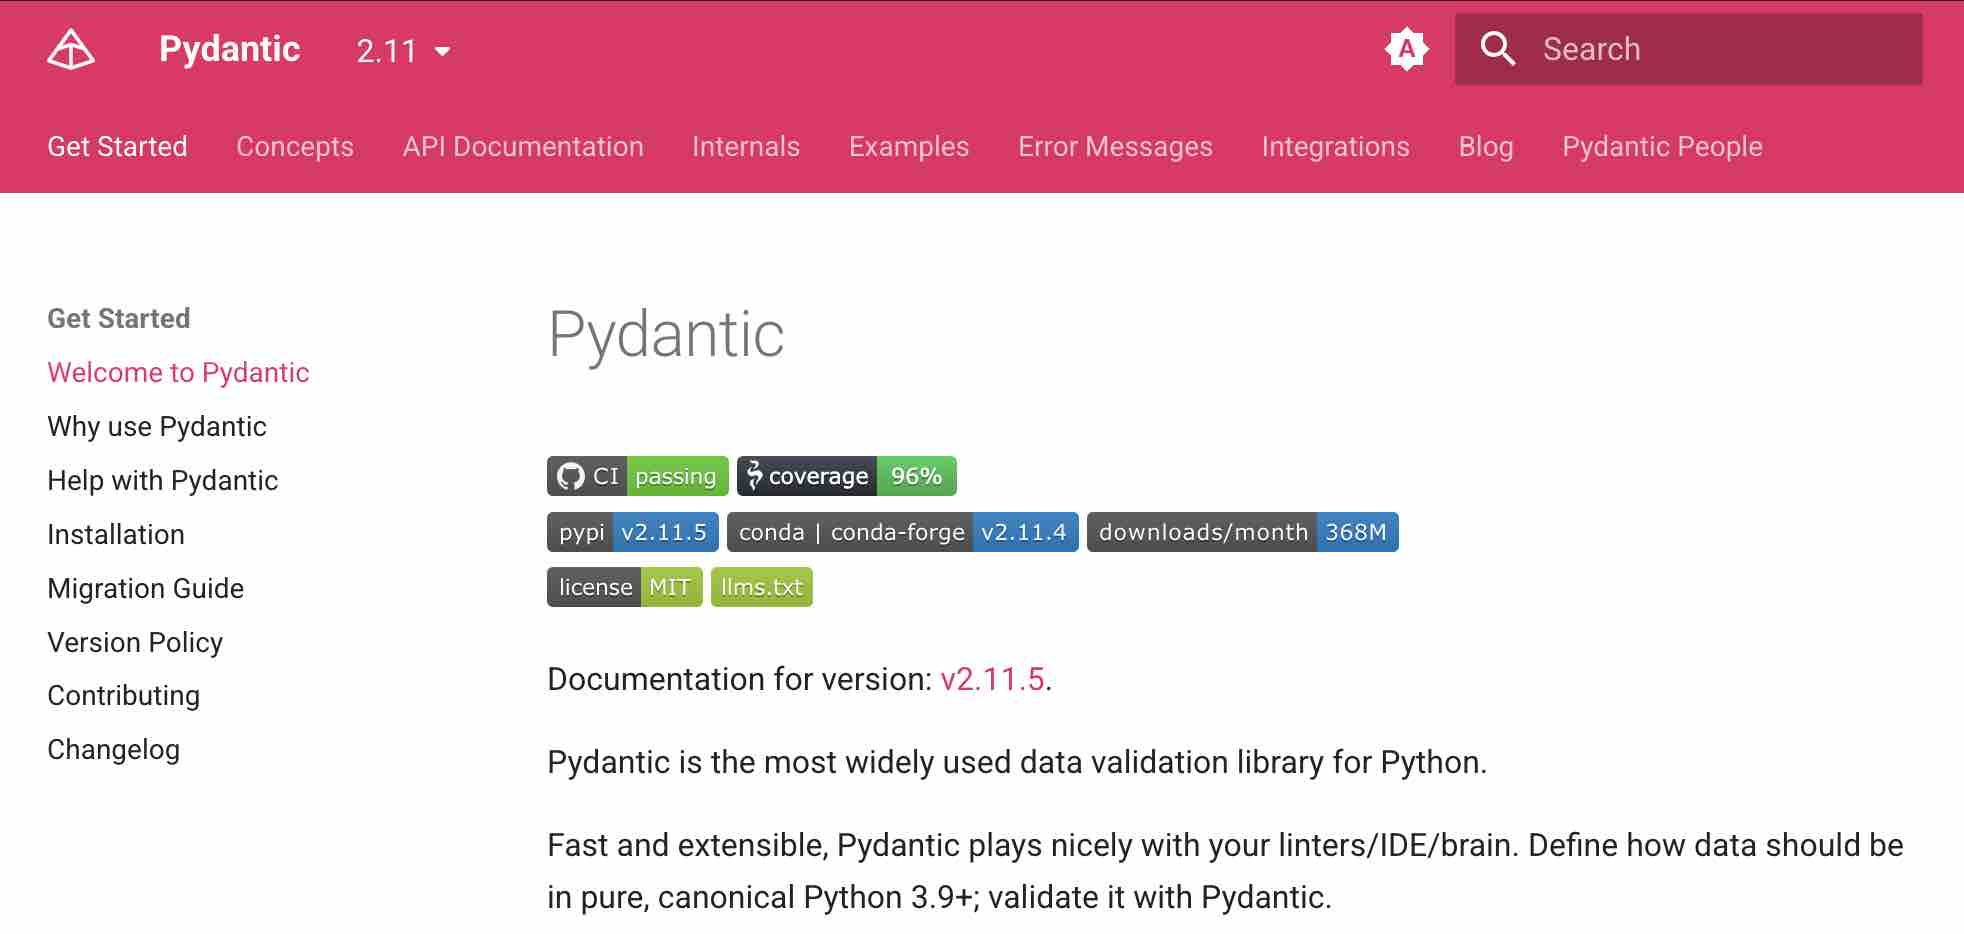Toggle the automatic color theme icon
The width and height of the screenshot is (1964, 934).
[x=1407, y=49]
